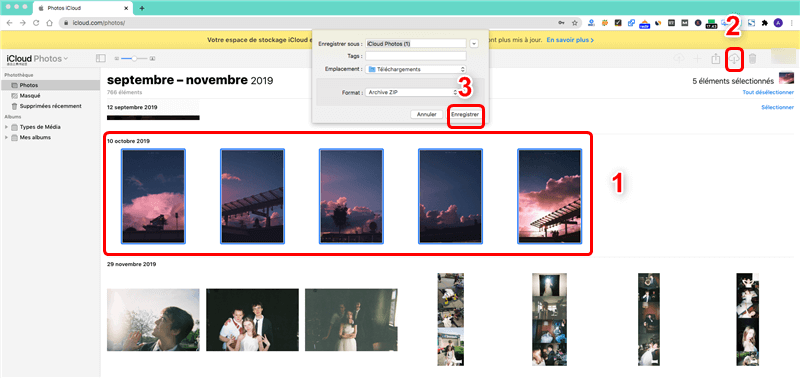
Task: Click selected-items preview thumbnail beside selection count
Action: tap(786, 79)
